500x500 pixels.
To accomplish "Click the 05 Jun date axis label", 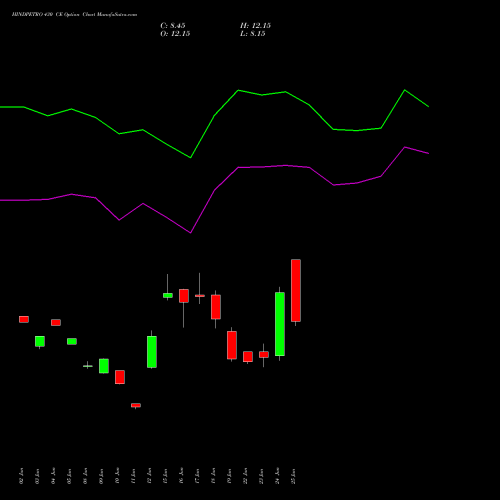I will pyautogui.click(x=70, y=476).
